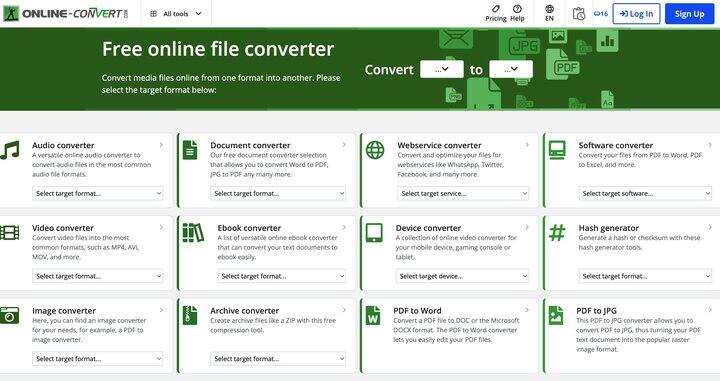Open Ebook converter target format dropdown
The width and height of the screenshot is (720, 381).
click(281, 276)
